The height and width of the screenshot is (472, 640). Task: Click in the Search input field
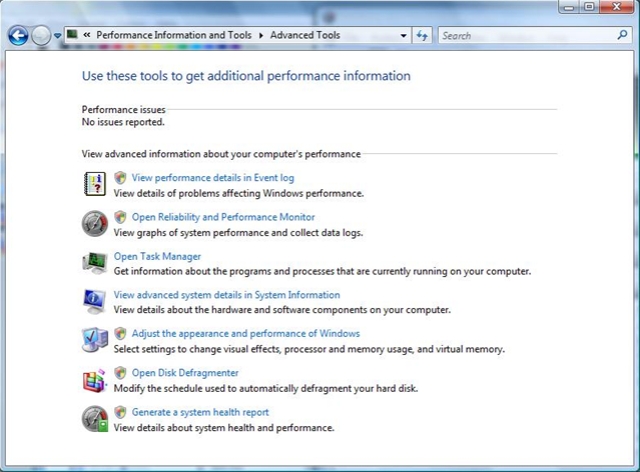click(527, 36)
